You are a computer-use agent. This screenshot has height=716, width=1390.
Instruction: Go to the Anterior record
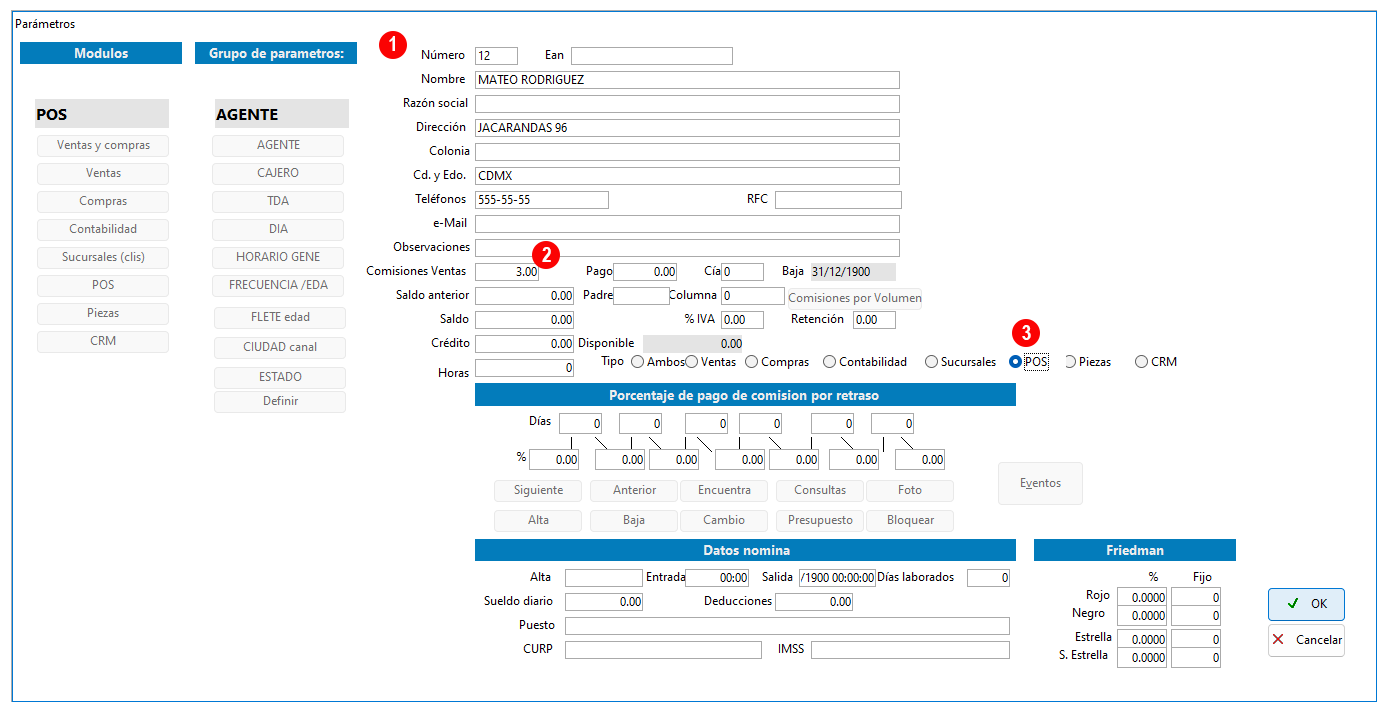point(634,491)
